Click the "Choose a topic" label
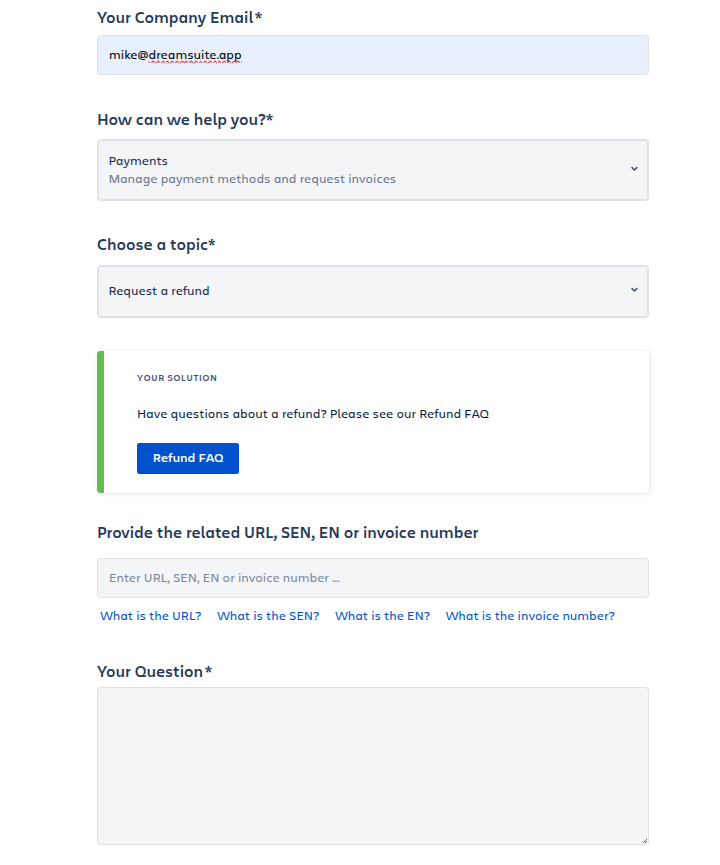 (156, 245)
